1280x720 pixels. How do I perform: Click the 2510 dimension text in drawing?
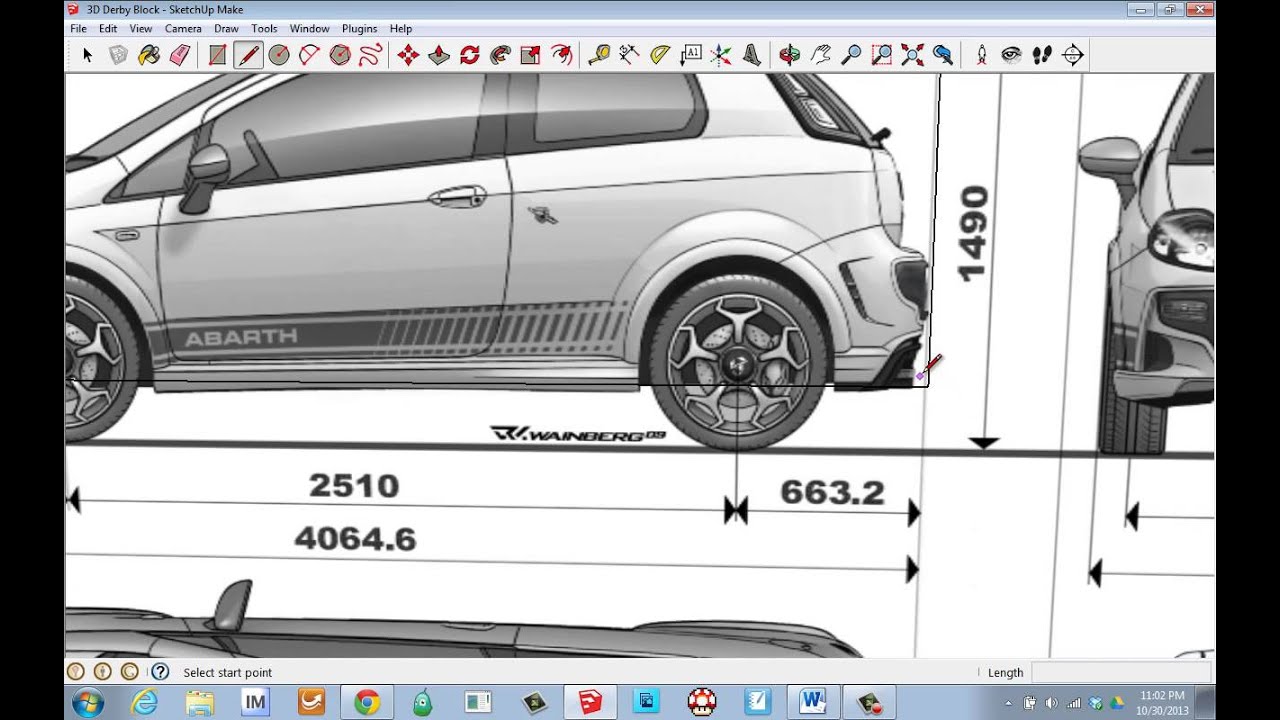(354, 486)
